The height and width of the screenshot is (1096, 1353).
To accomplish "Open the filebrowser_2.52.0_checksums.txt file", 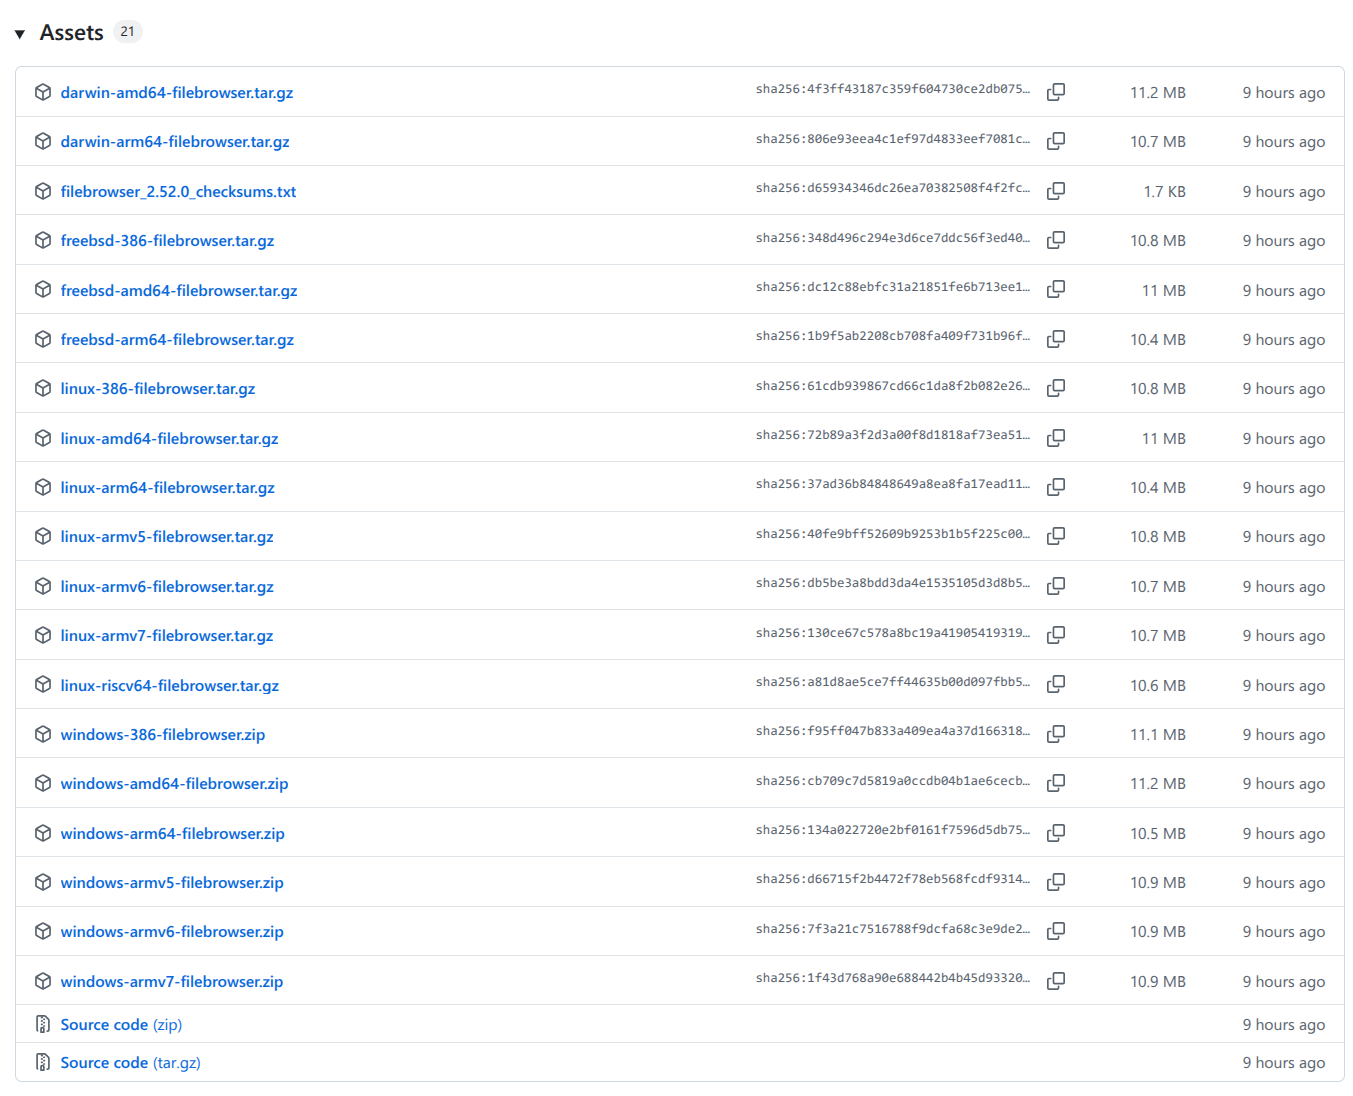I will pos(178,192).
